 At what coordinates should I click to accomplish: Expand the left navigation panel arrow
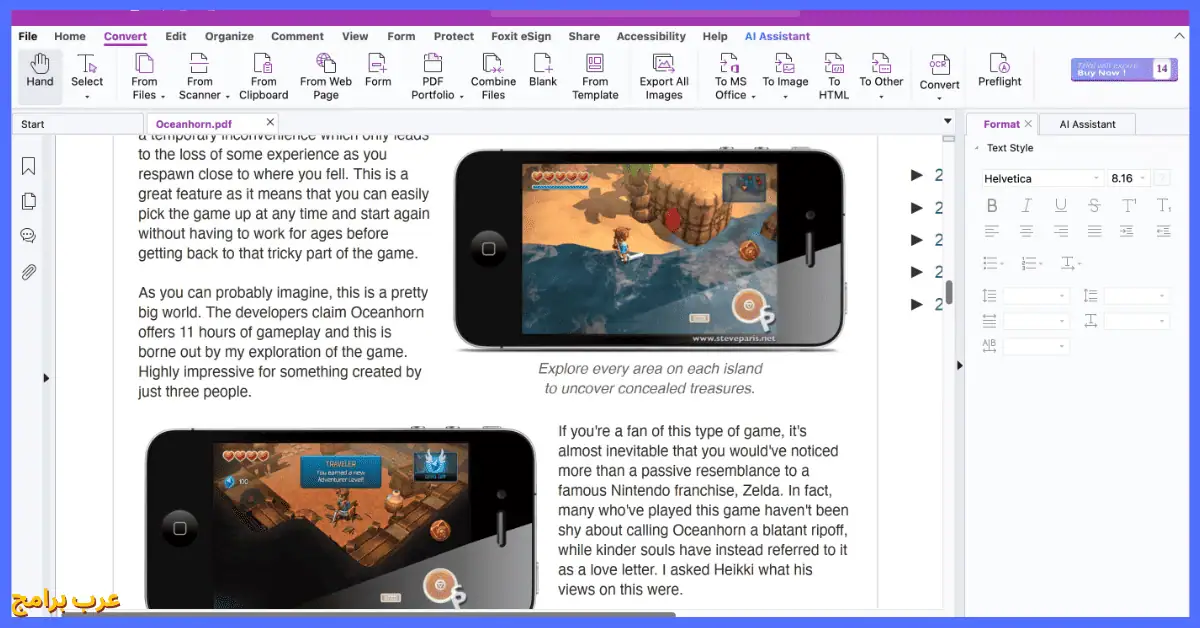[46, 378]
